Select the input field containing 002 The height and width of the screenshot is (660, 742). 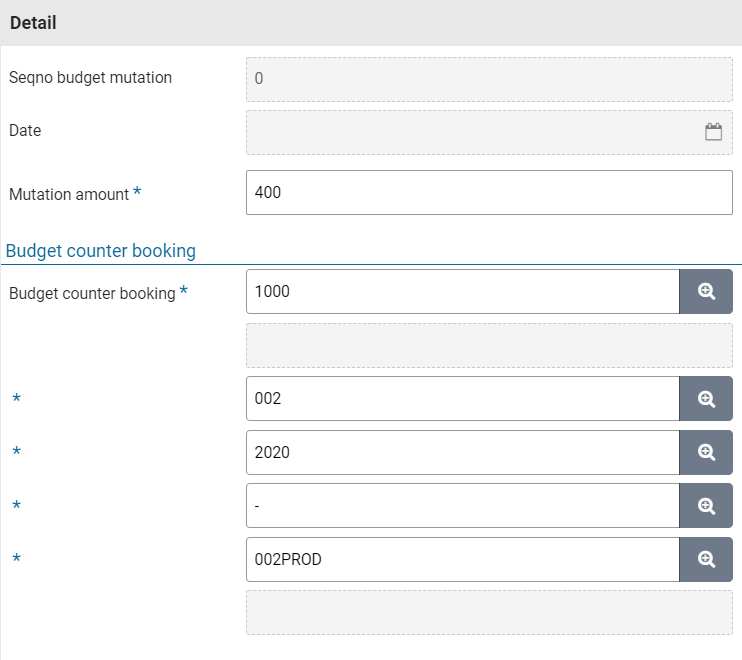pyautogui.click(x=463, y=399)
